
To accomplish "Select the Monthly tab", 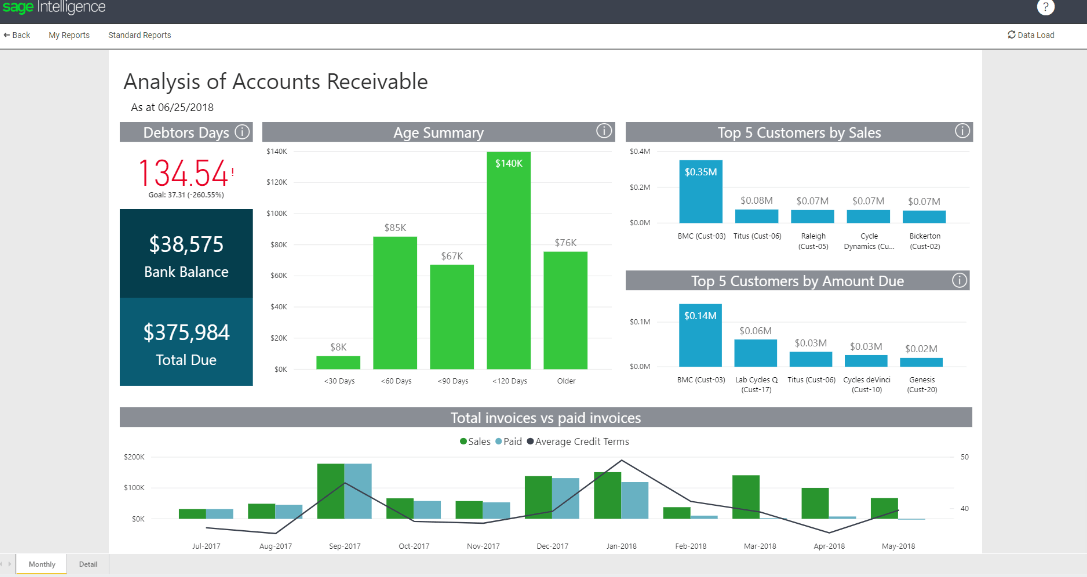I will pyautogui.click(x=40, y=563).
